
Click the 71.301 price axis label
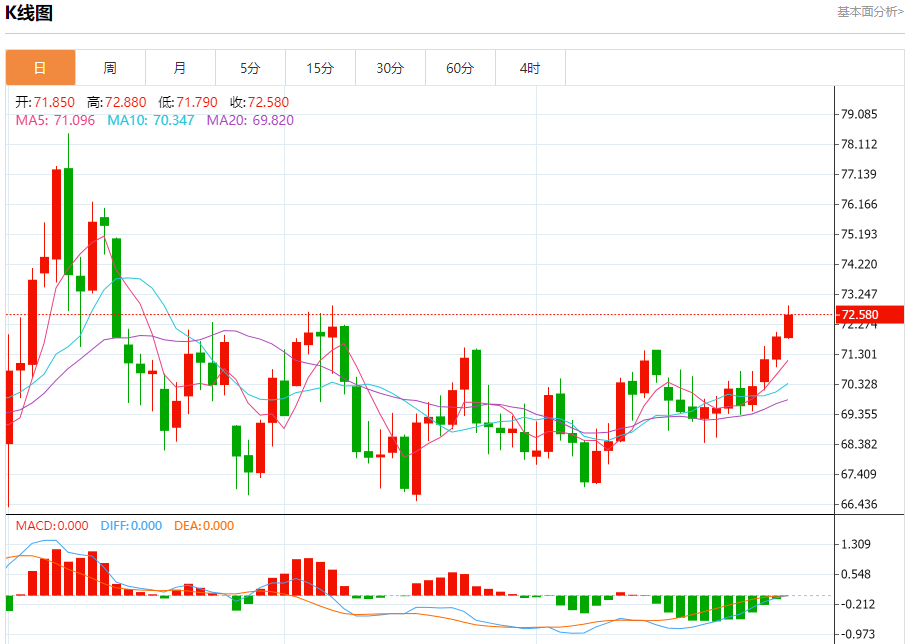pyautogui.click(x=859, y=354)
